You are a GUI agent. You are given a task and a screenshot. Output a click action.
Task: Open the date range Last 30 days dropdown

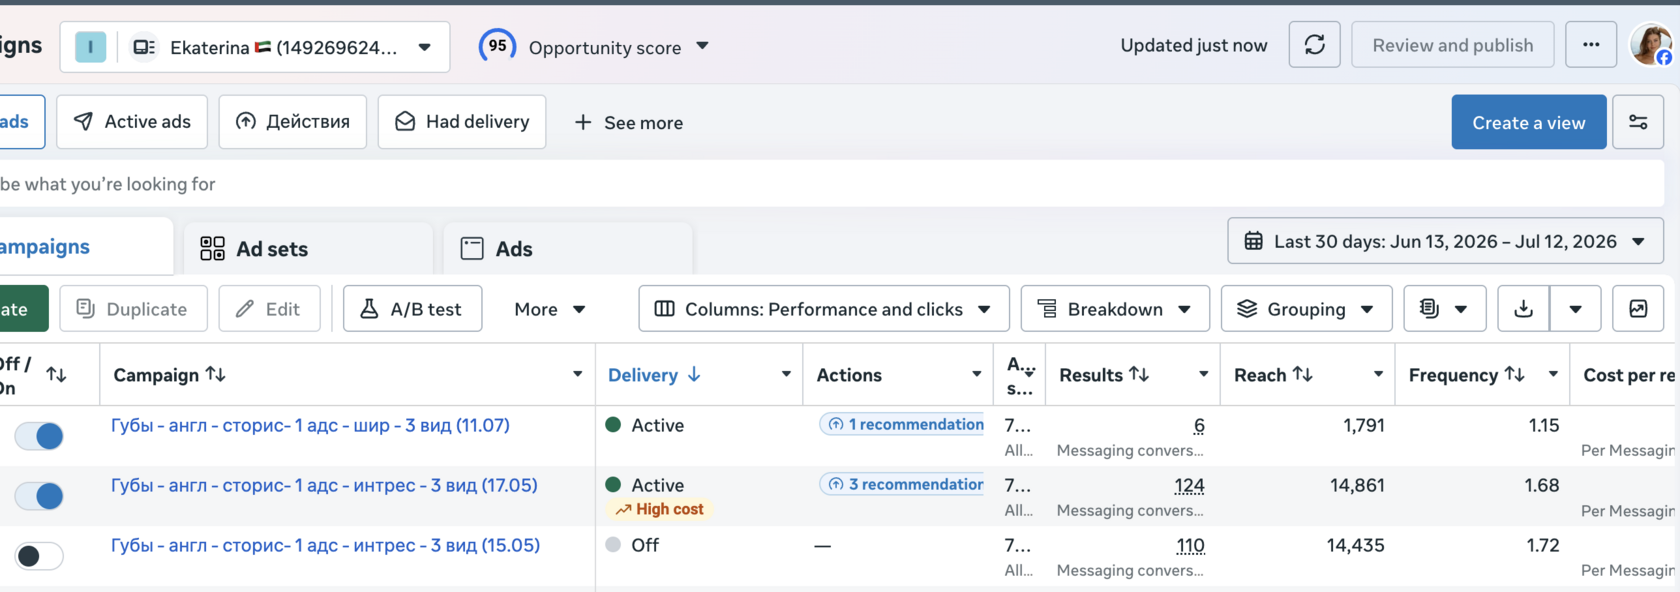pos(1445,241)
